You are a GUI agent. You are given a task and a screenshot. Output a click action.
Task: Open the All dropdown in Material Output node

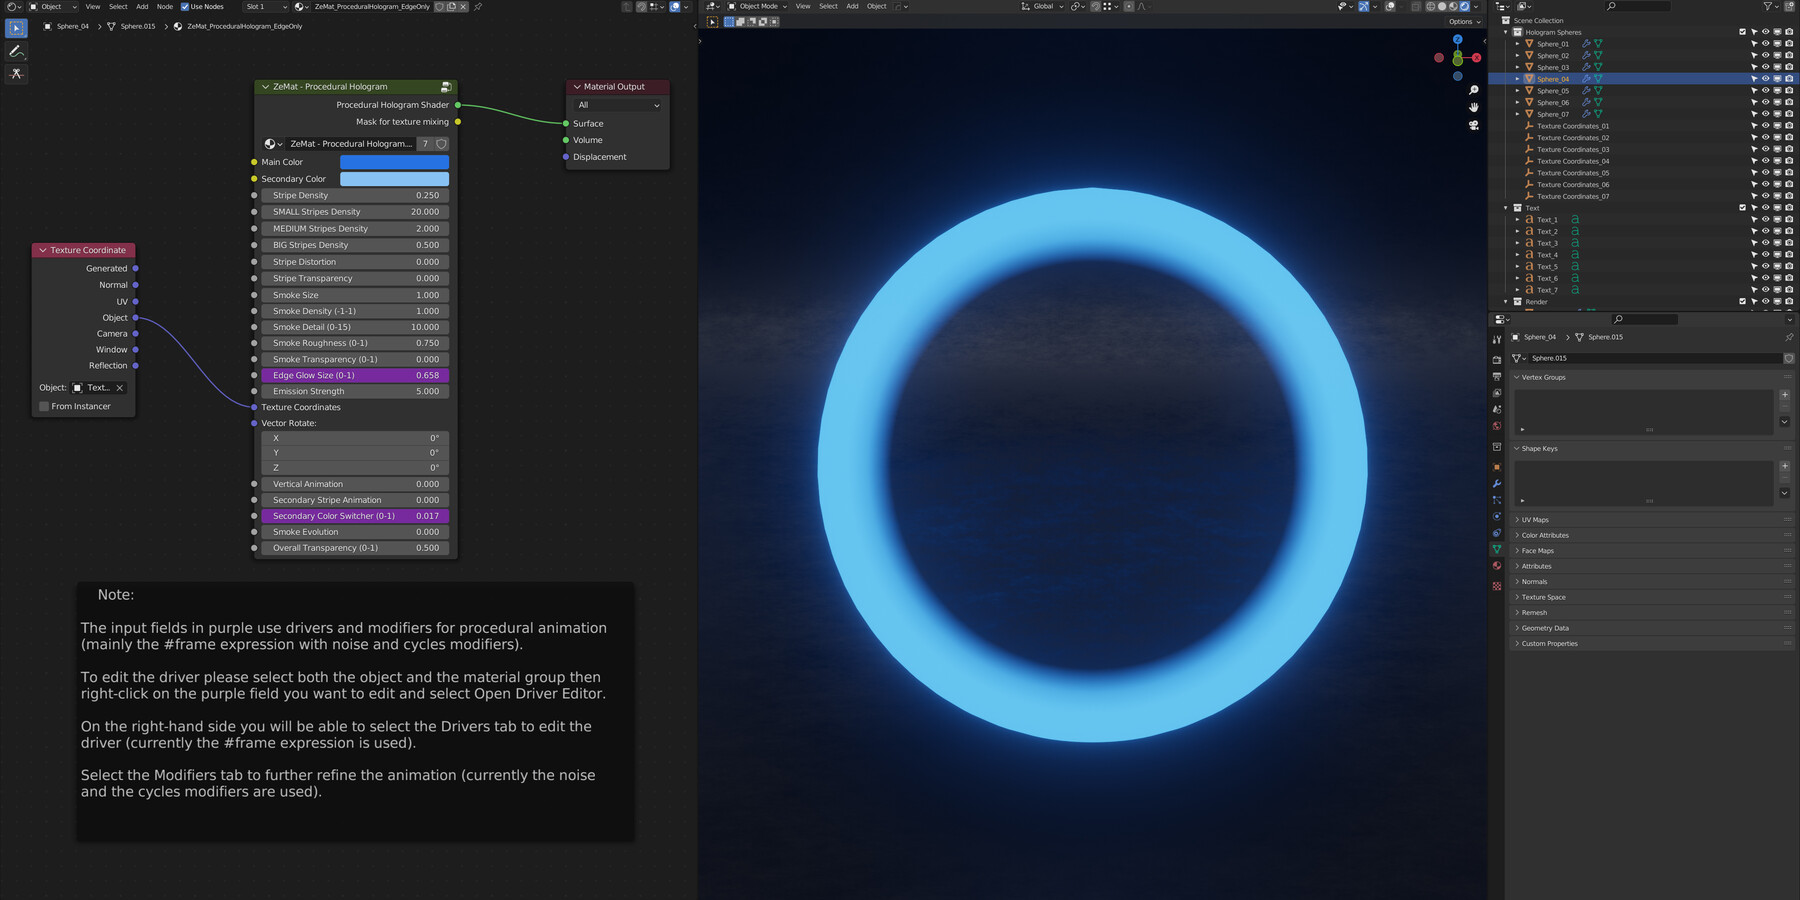point(615,105)
